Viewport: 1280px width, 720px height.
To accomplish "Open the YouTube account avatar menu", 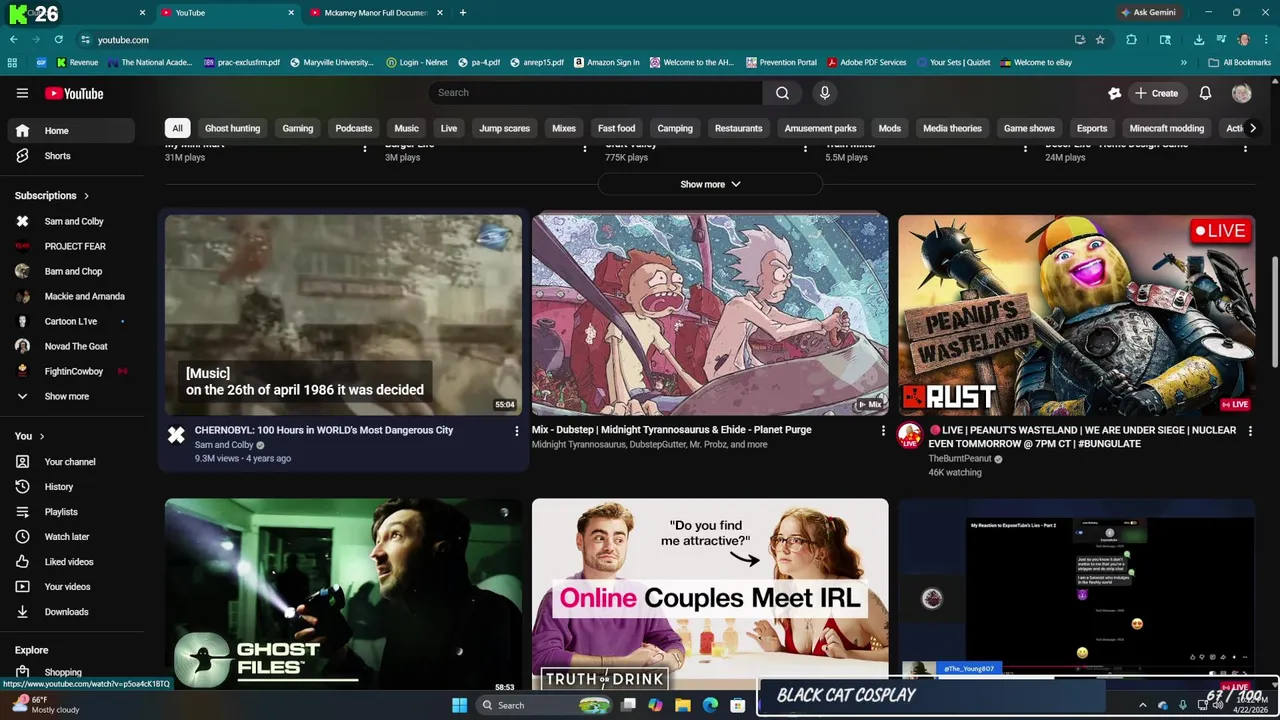I will pos(1242,93).
